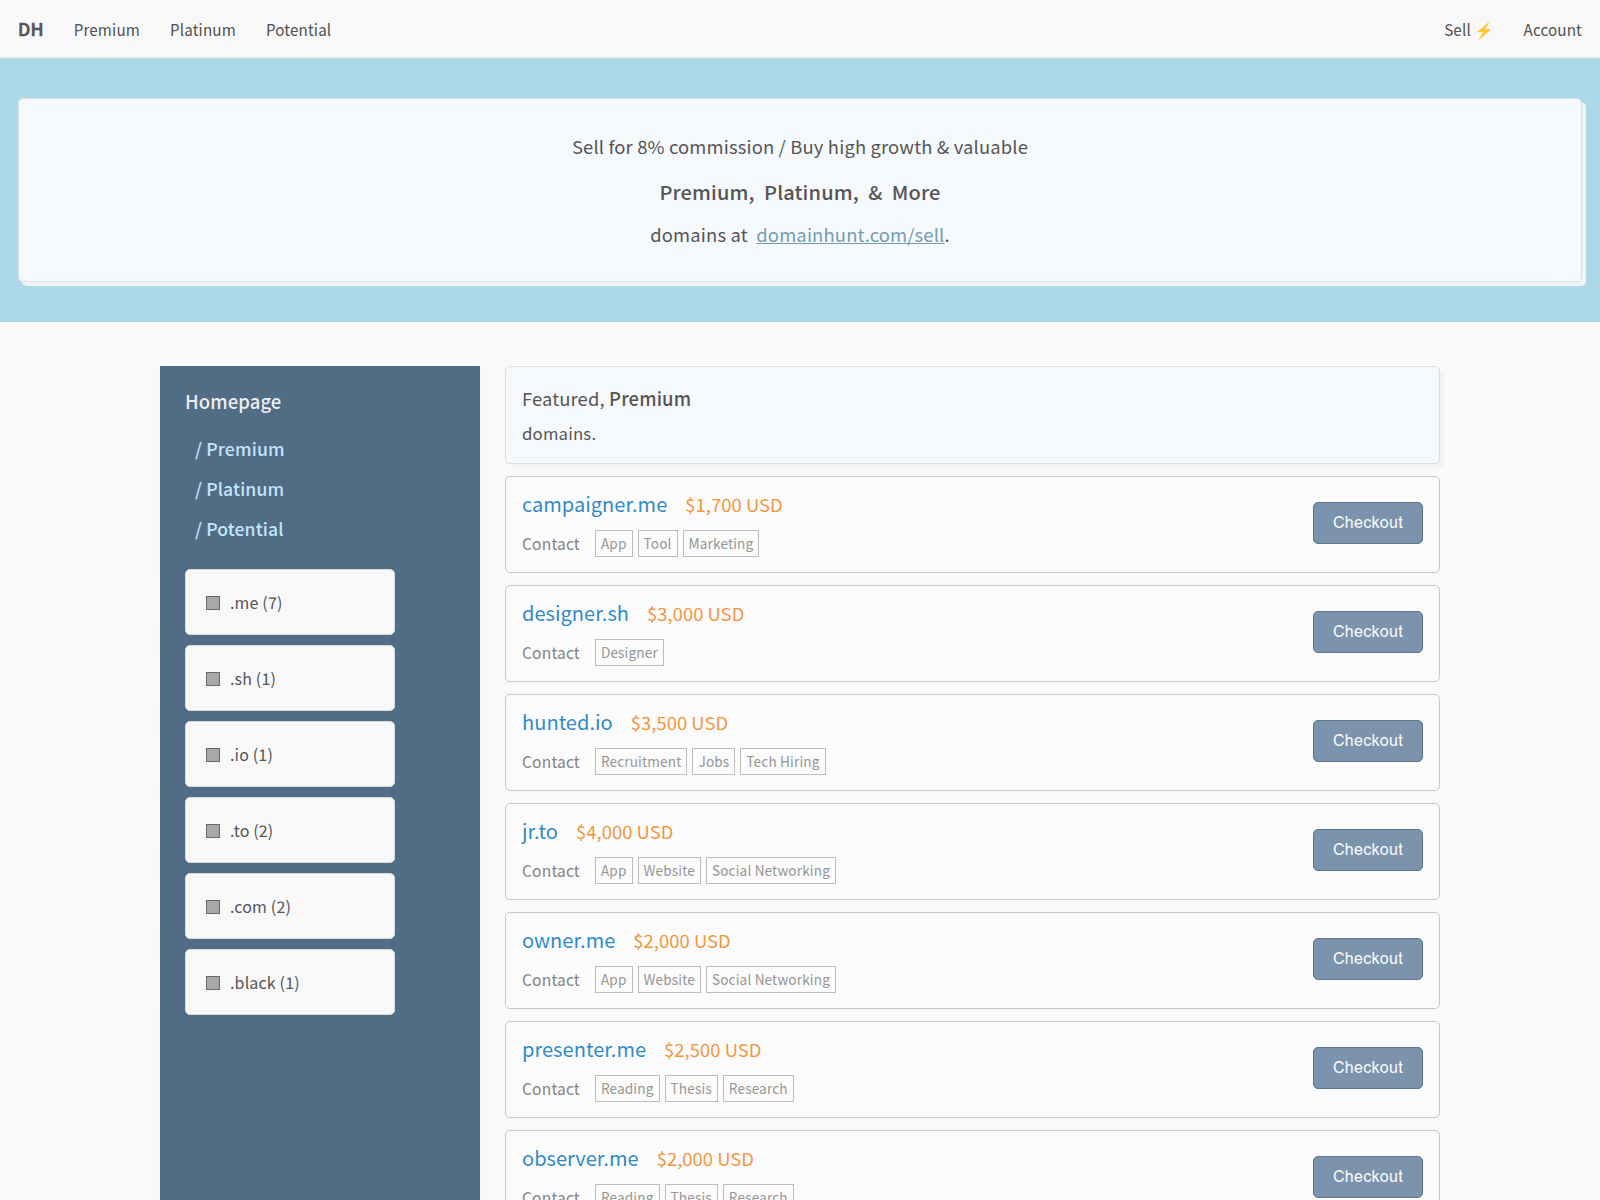Open the Account menu
This screenshot has height=1200, width=1600.
[1552, 30]
